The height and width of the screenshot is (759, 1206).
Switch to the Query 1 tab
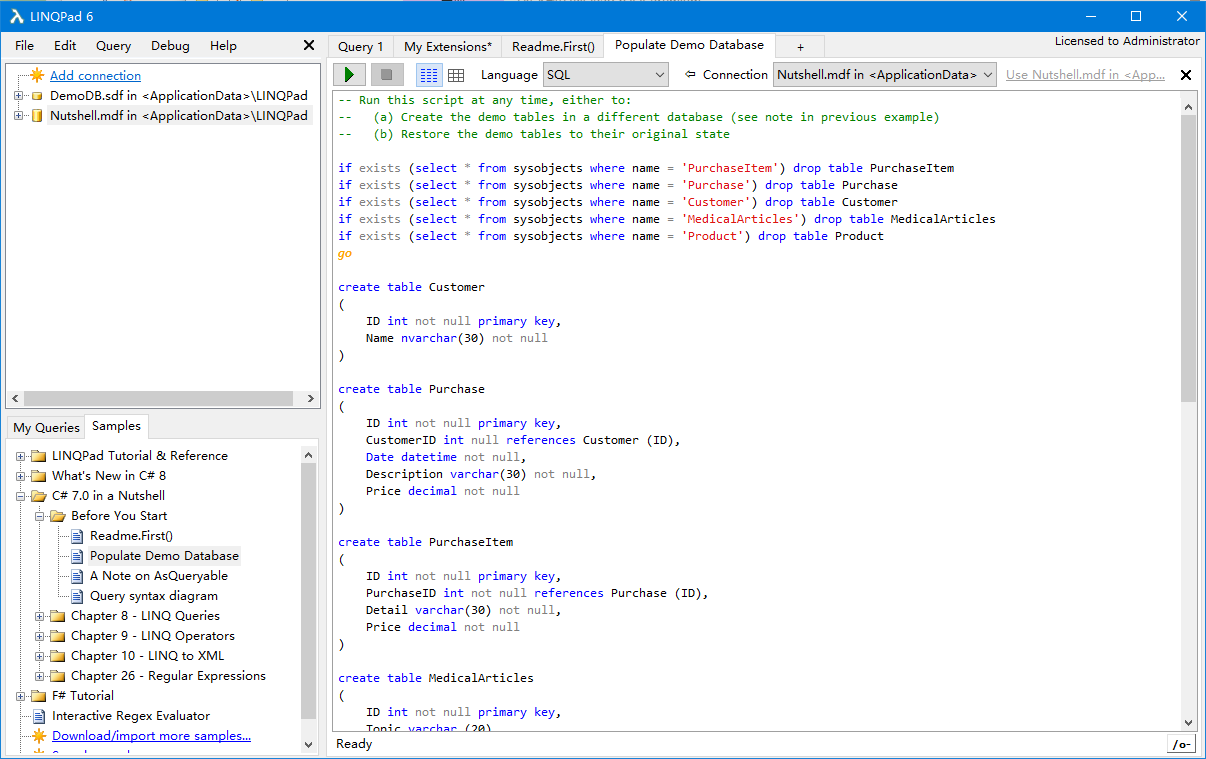(361, 47)
